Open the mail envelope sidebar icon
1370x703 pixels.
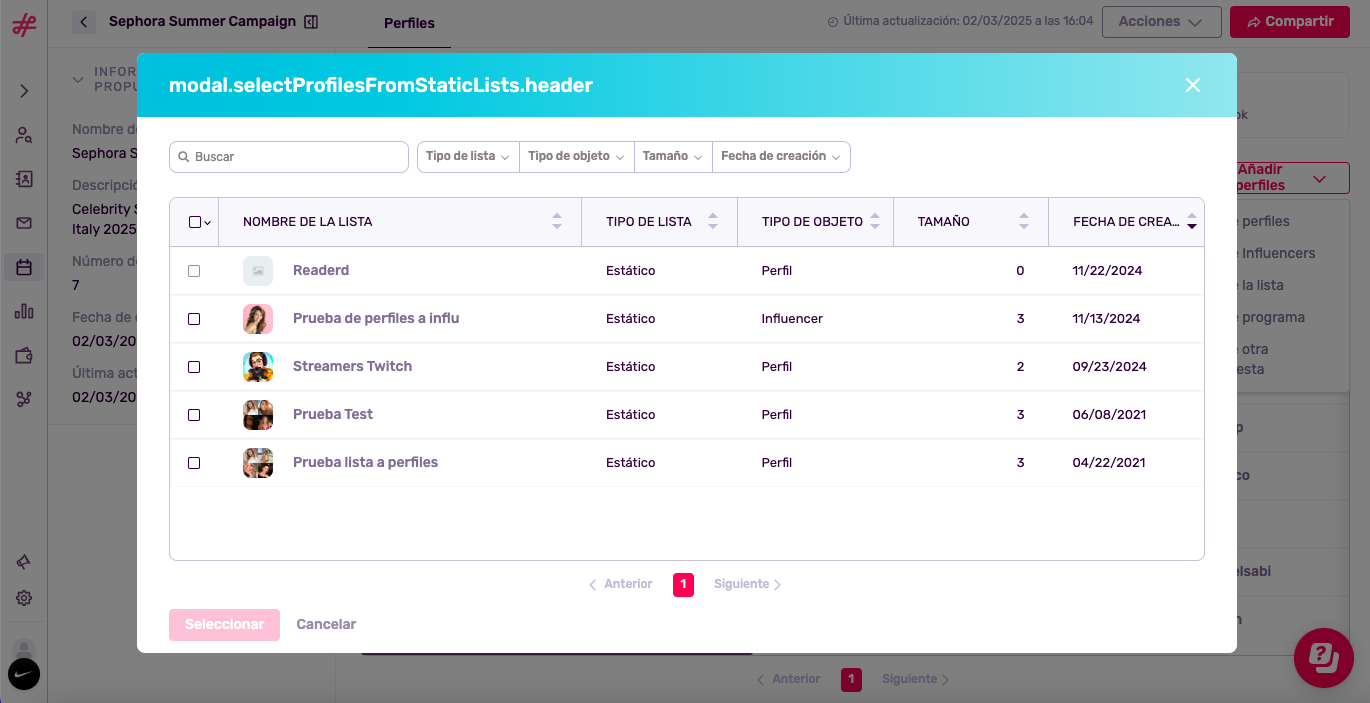[x=24, y=223]
